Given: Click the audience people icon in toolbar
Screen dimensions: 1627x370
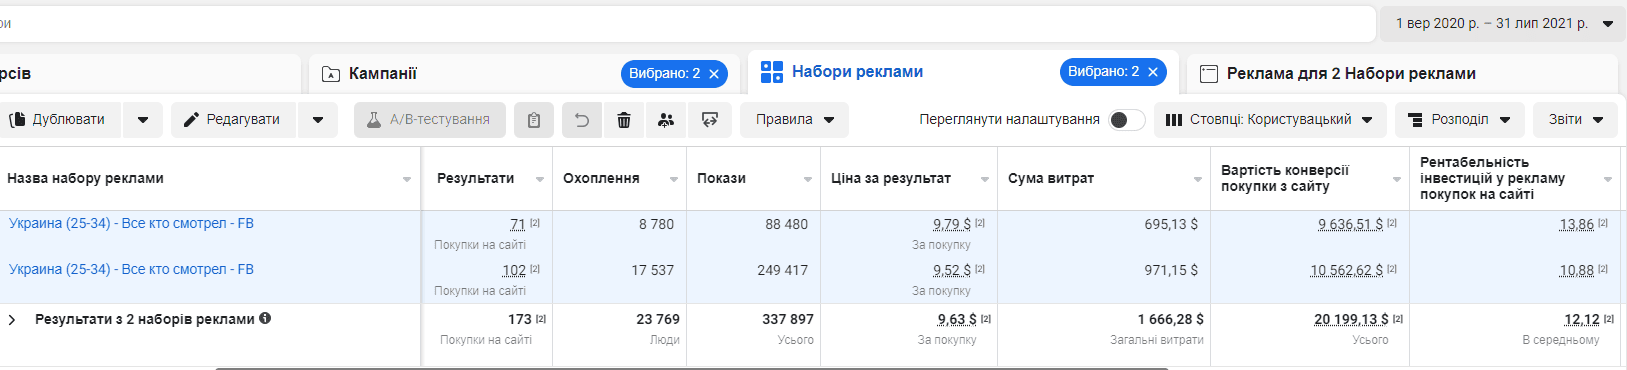Looking at the screenshot, I should coord(666,120).
